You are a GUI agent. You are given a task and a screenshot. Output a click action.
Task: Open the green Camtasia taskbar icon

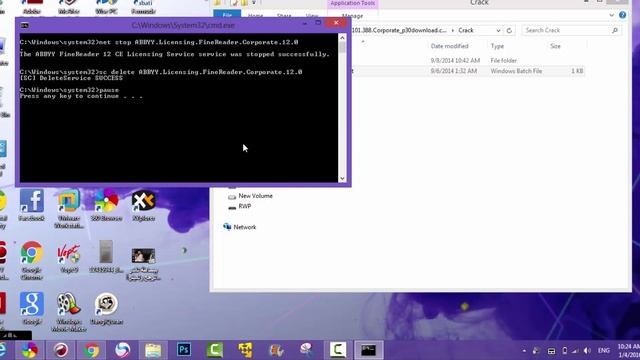(x=215, y=350)
